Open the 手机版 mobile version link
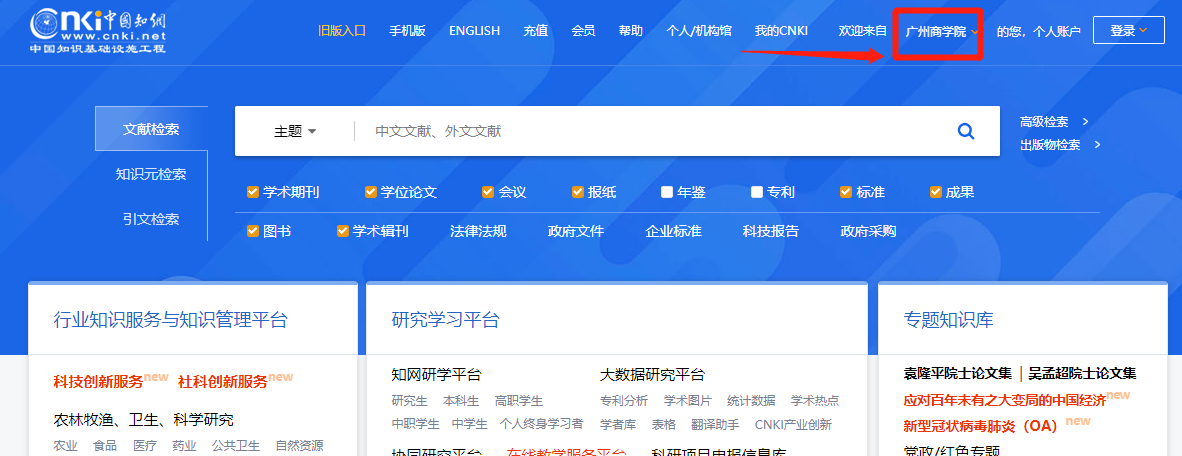 pos(407,31)
